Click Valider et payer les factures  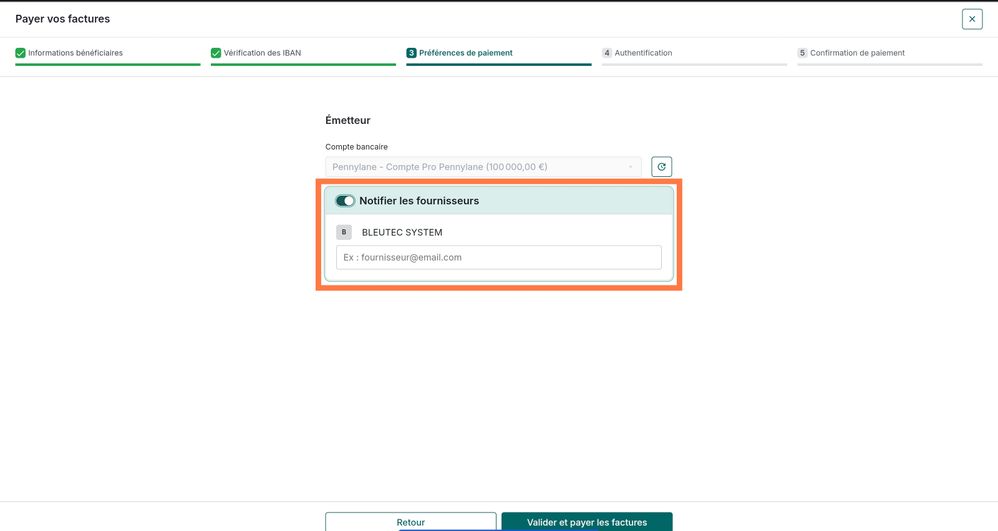coord(587,521)
